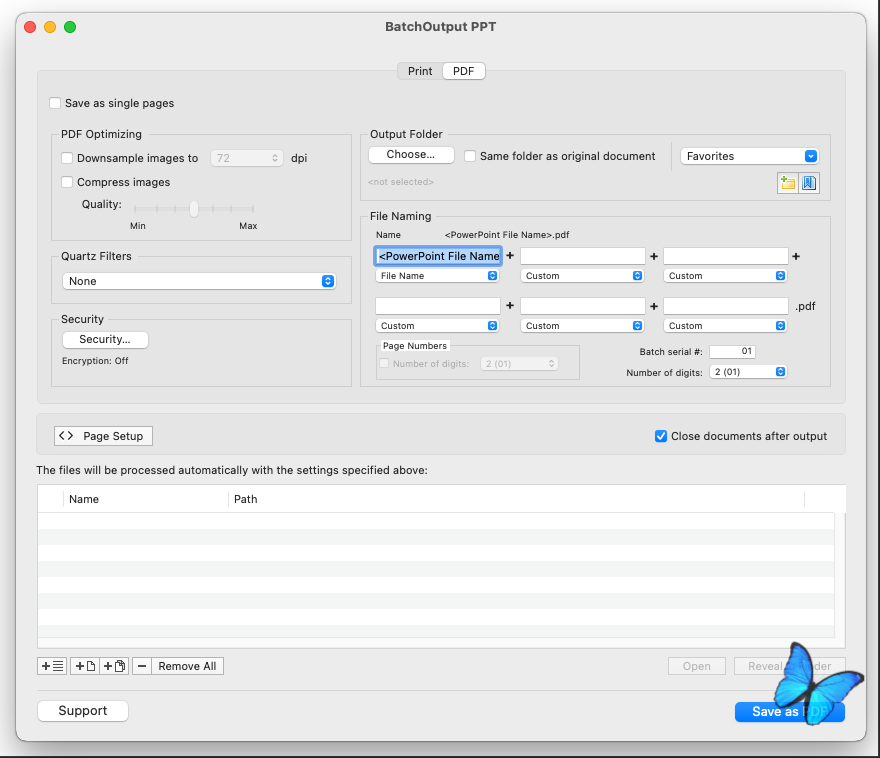Screen dimensions: 880x758
Task: Click the name field before .pdf
Action: pyautogui.click(x=726, y=306)
